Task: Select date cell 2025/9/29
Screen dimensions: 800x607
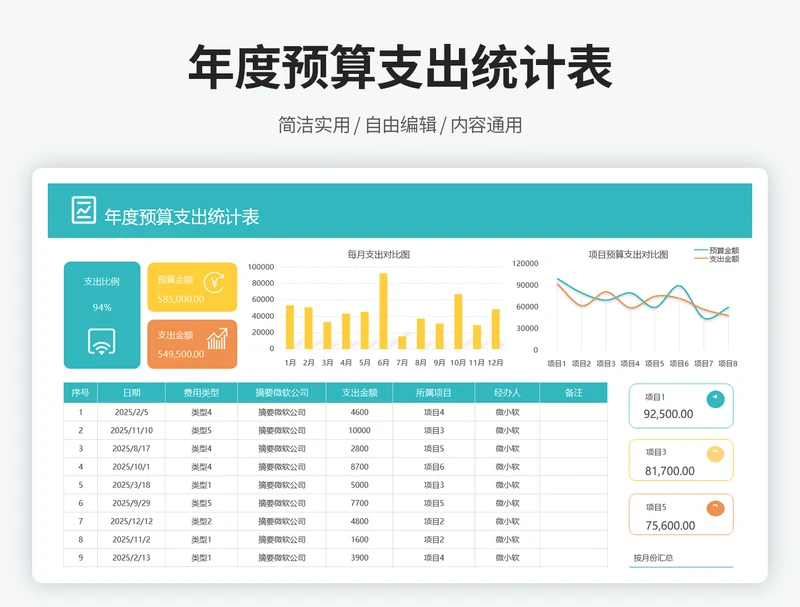Action: (x=132, y=503)
